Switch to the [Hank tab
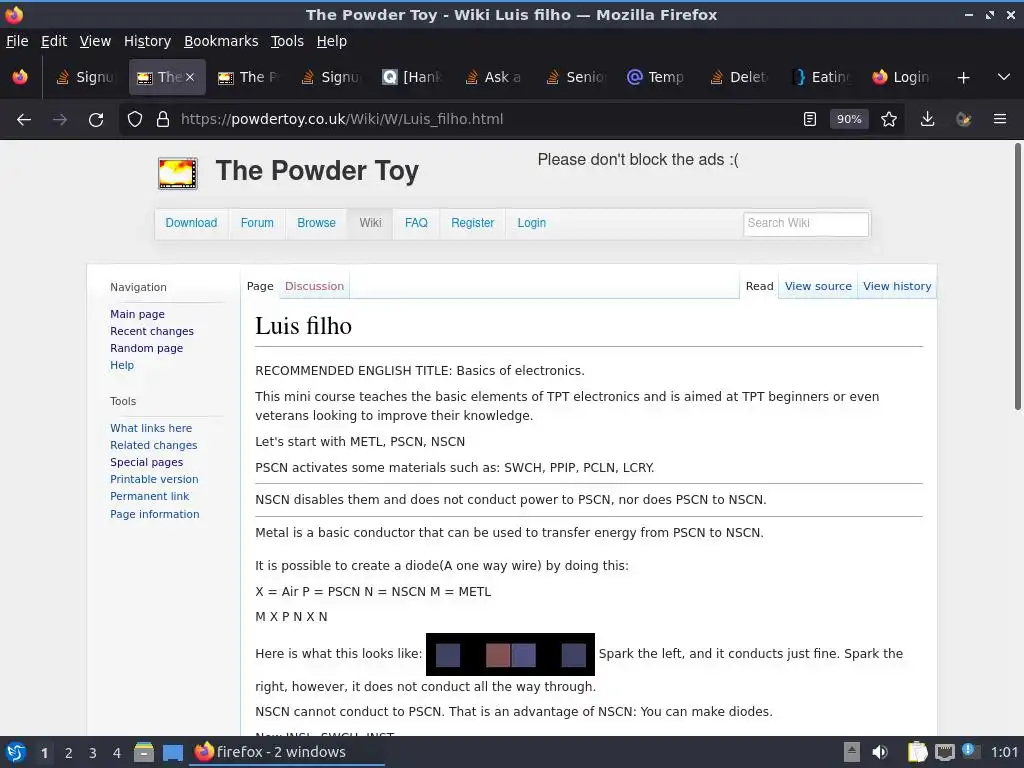 click(x=413, y=78)
